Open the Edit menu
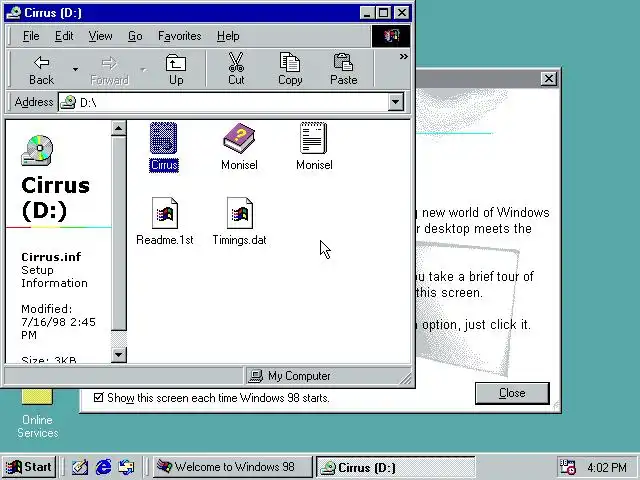 (64, 36)
